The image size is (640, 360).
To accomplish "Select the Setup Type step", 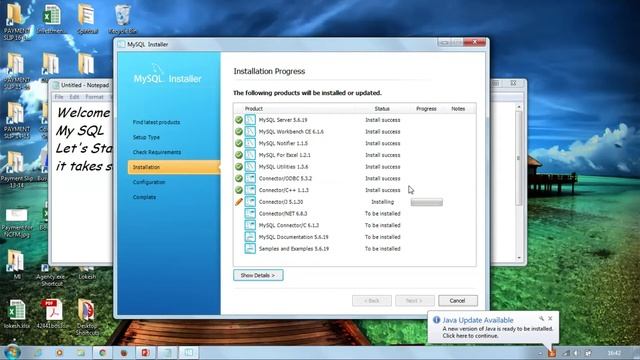I will pyautogui.click(x=146, y=137).
